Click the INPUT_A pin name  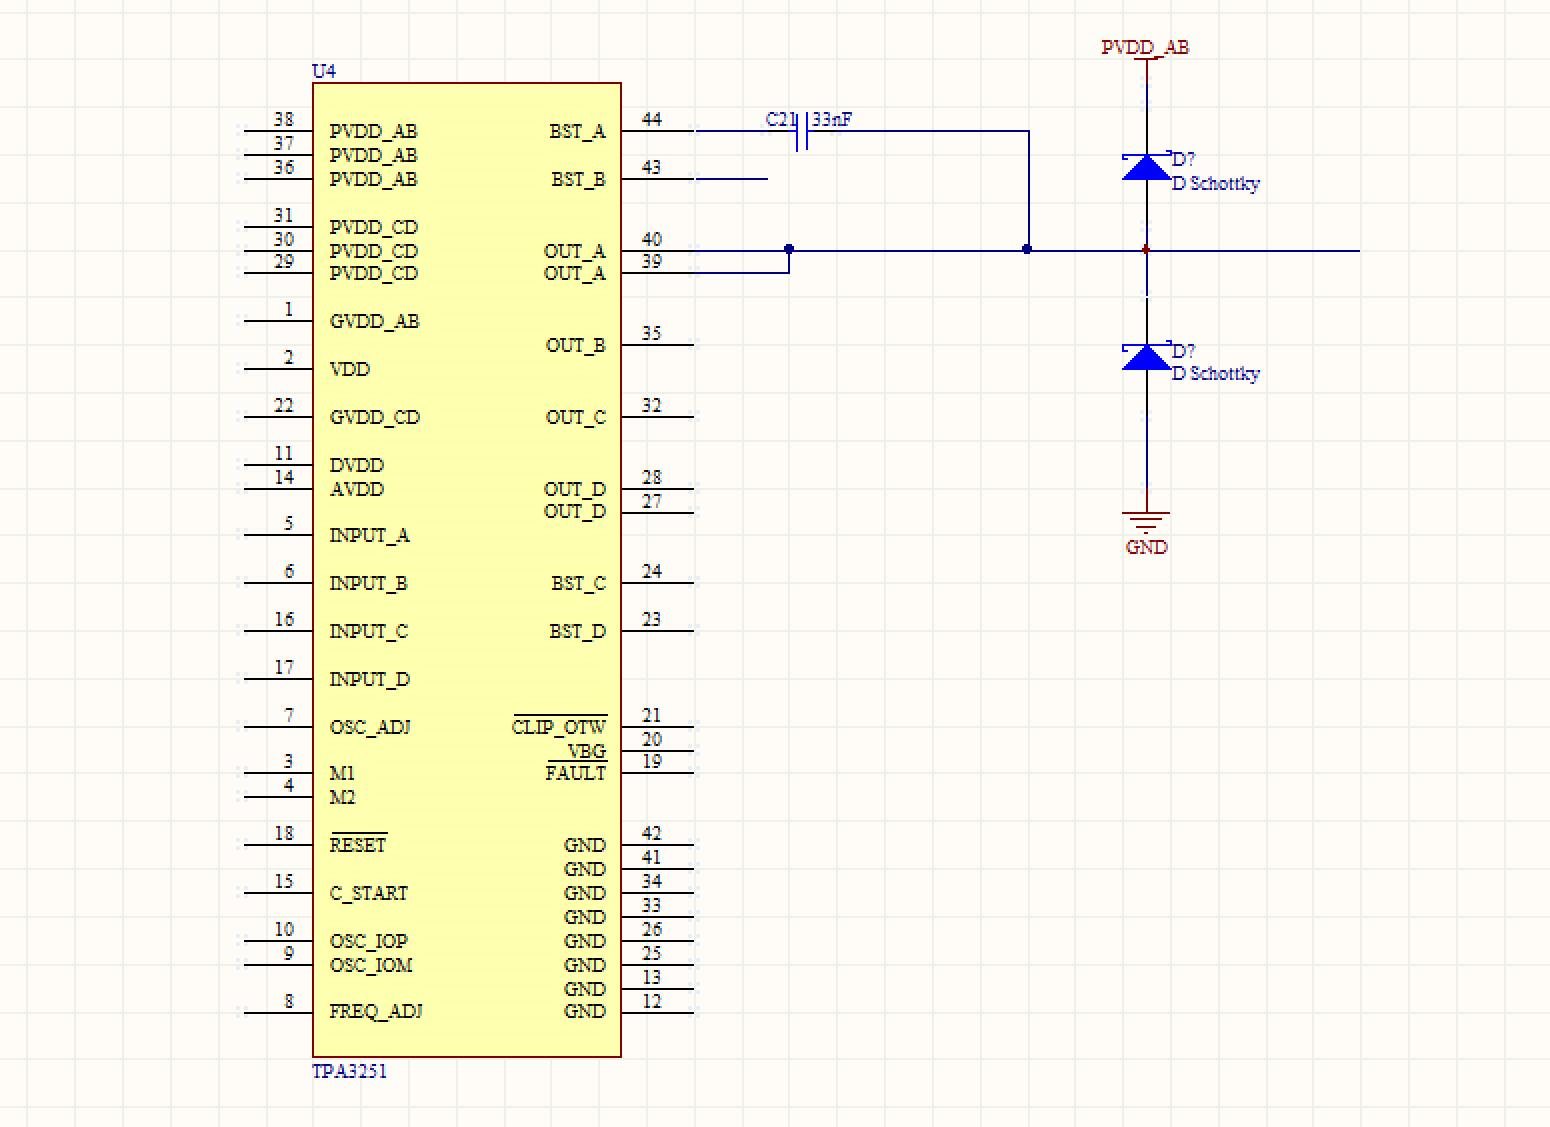tap(369, 535)
